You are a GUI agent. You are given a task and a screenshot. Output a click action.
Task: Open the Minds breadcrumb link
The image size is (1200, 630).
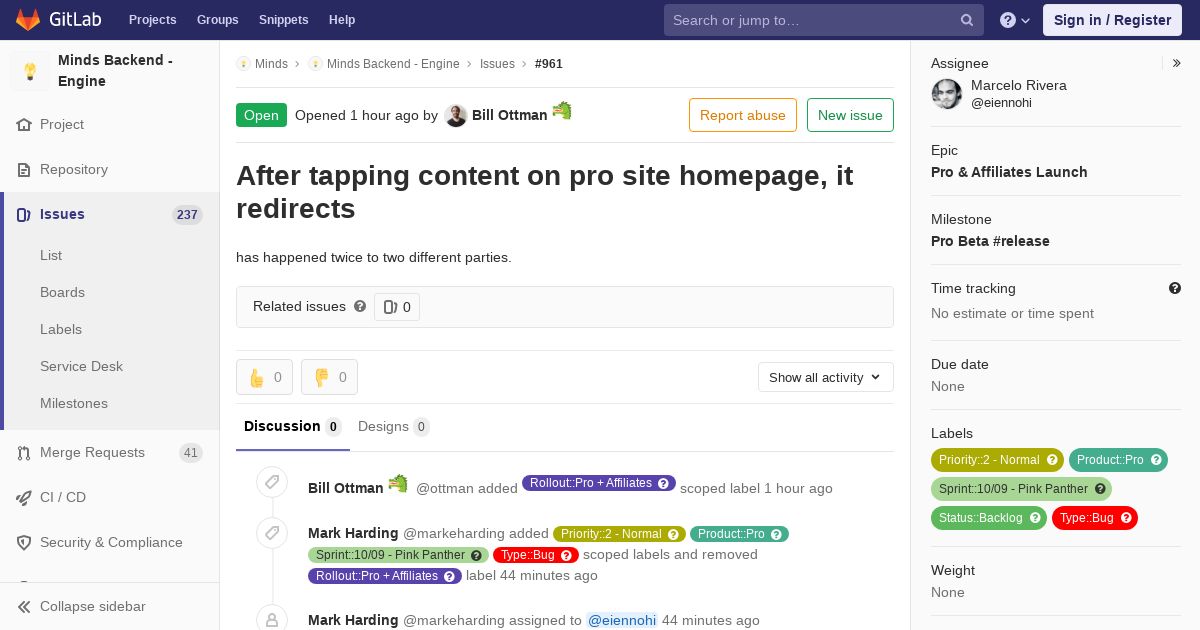click(x=271, y=64)
